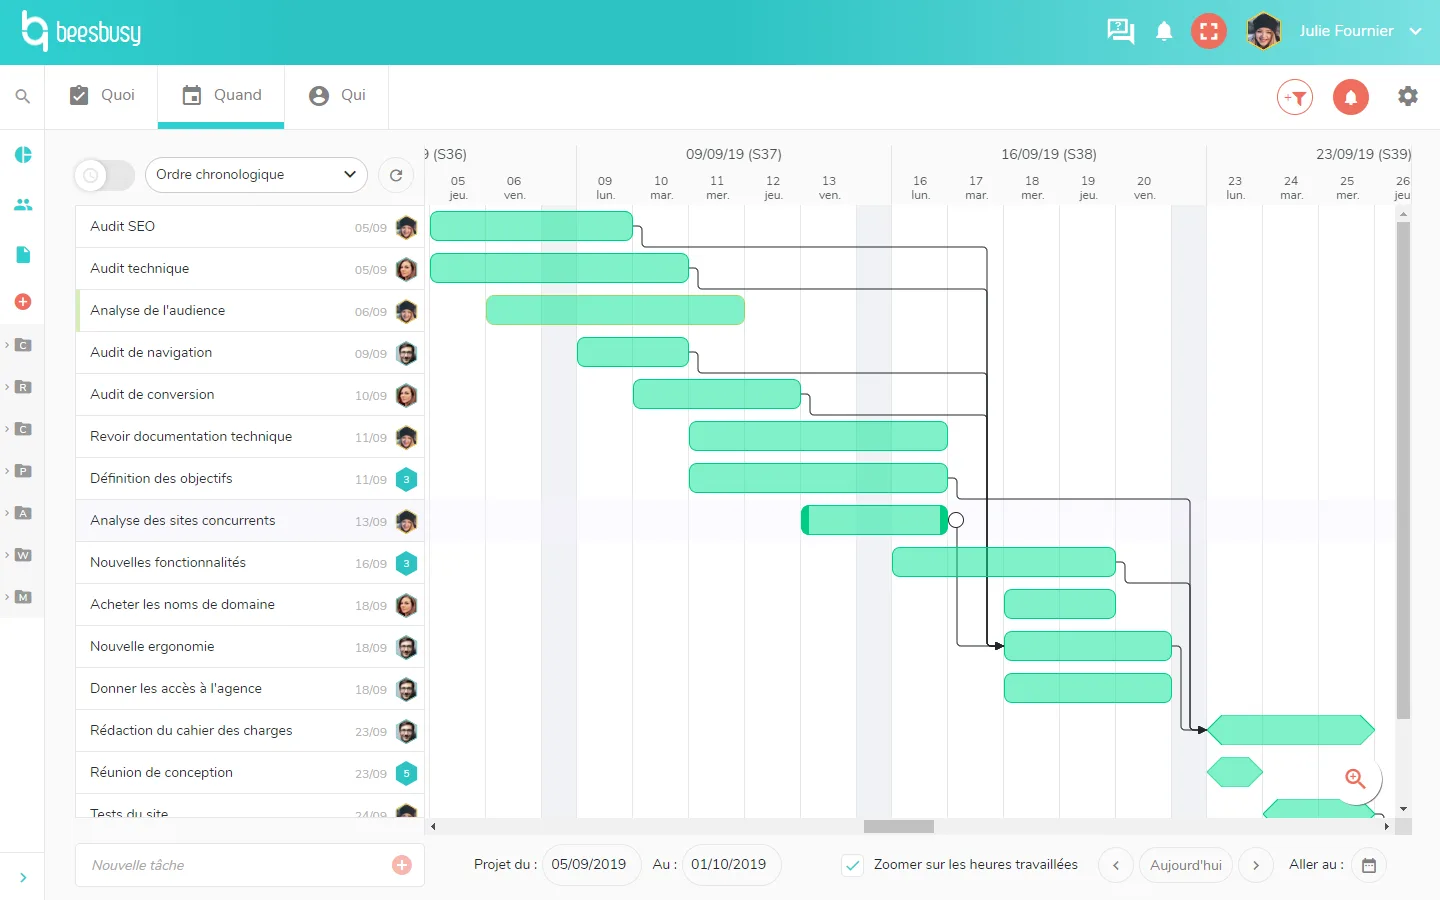This screenshot has width=1440, height=900.
Task: Click the 3-member badge on Nouvelles fonctionnalités
Action: click(406, 564)
